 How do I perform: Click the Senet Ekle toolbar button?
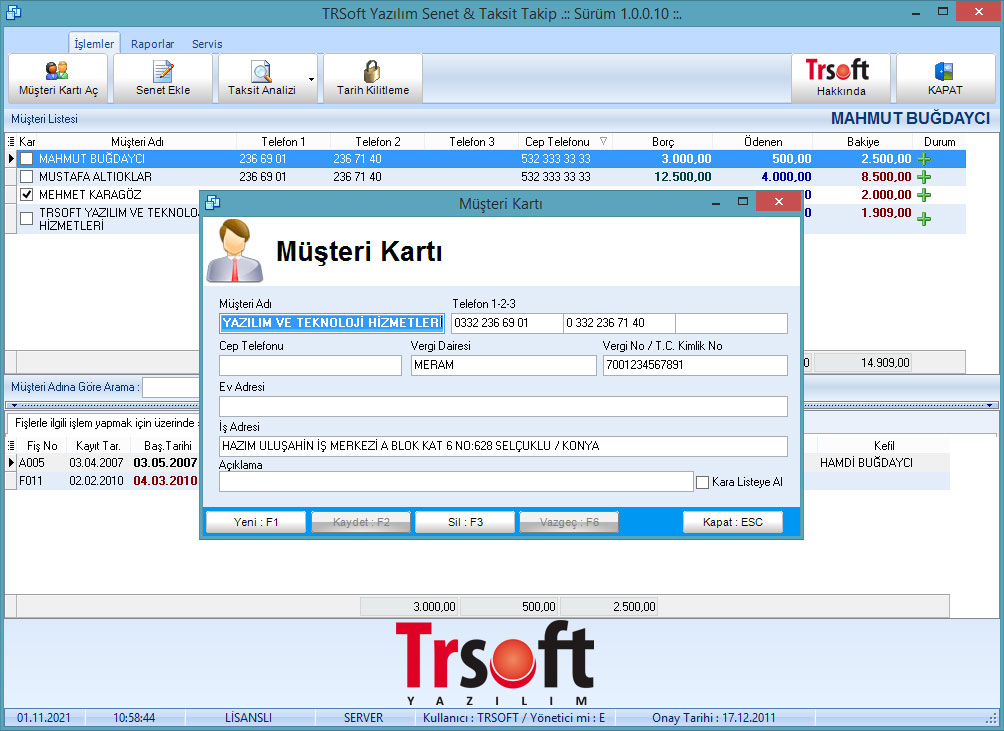(163, 78)
